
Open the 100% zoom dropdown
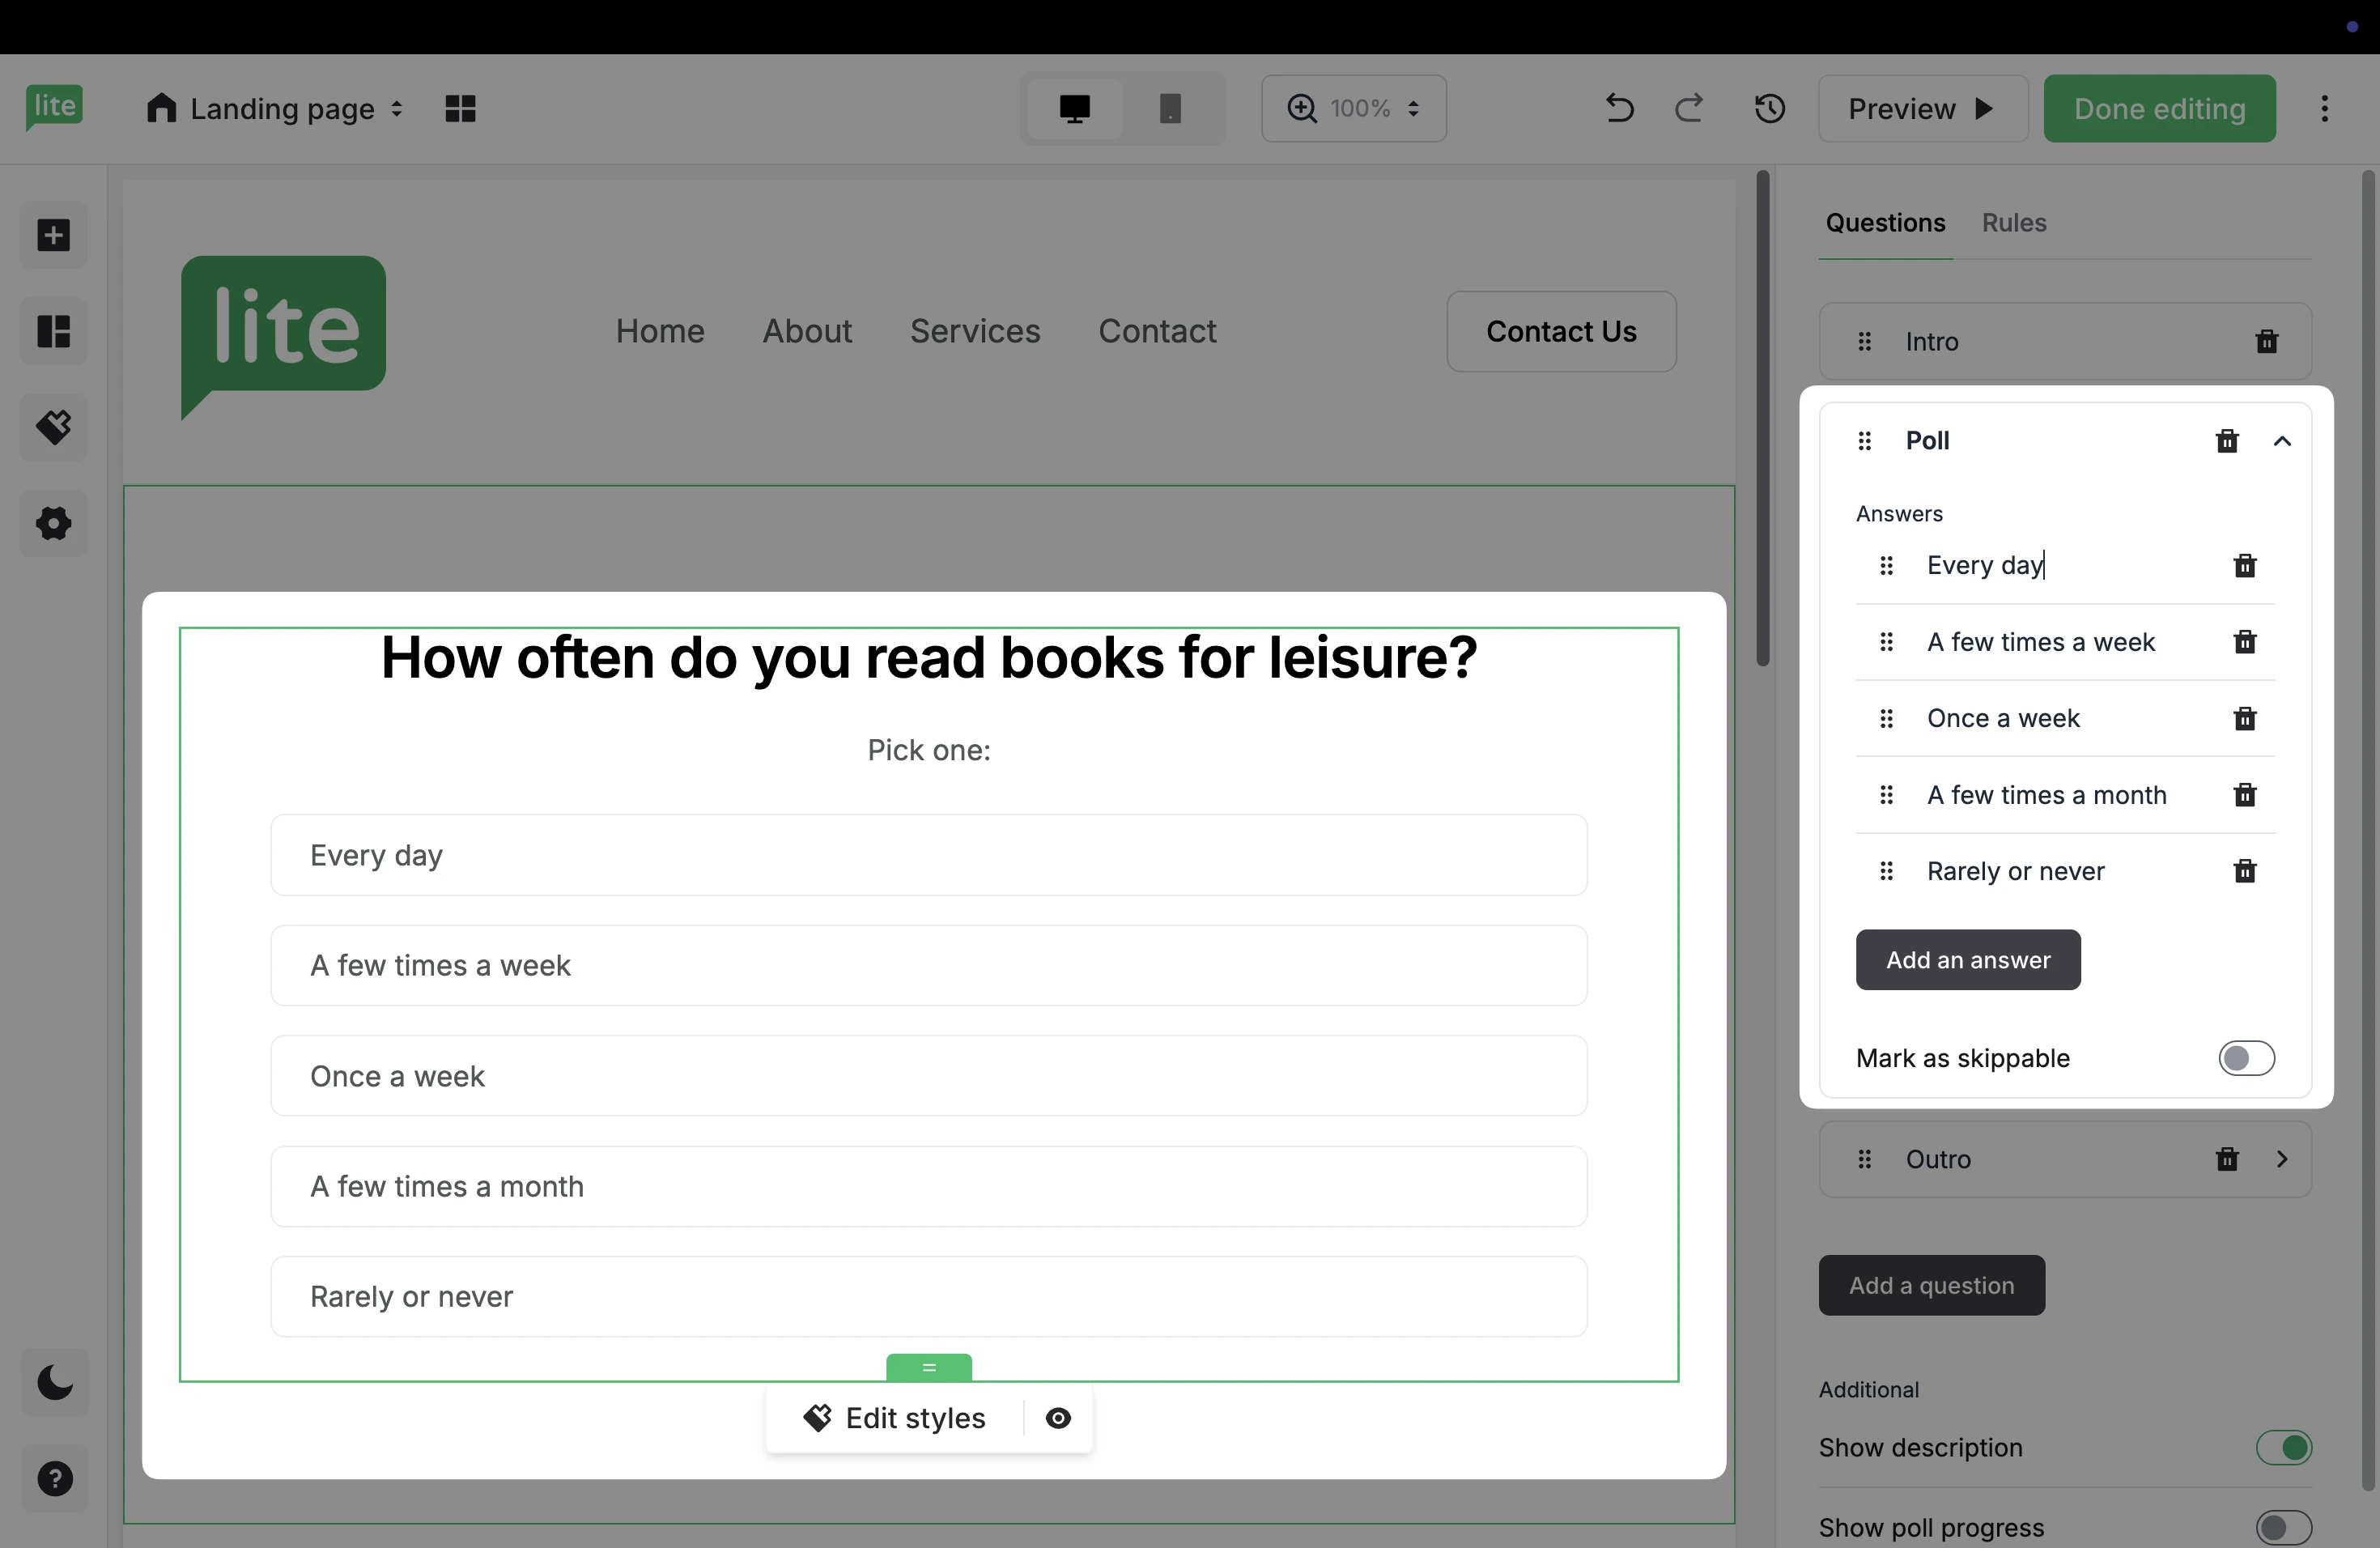click(1354, 108)
